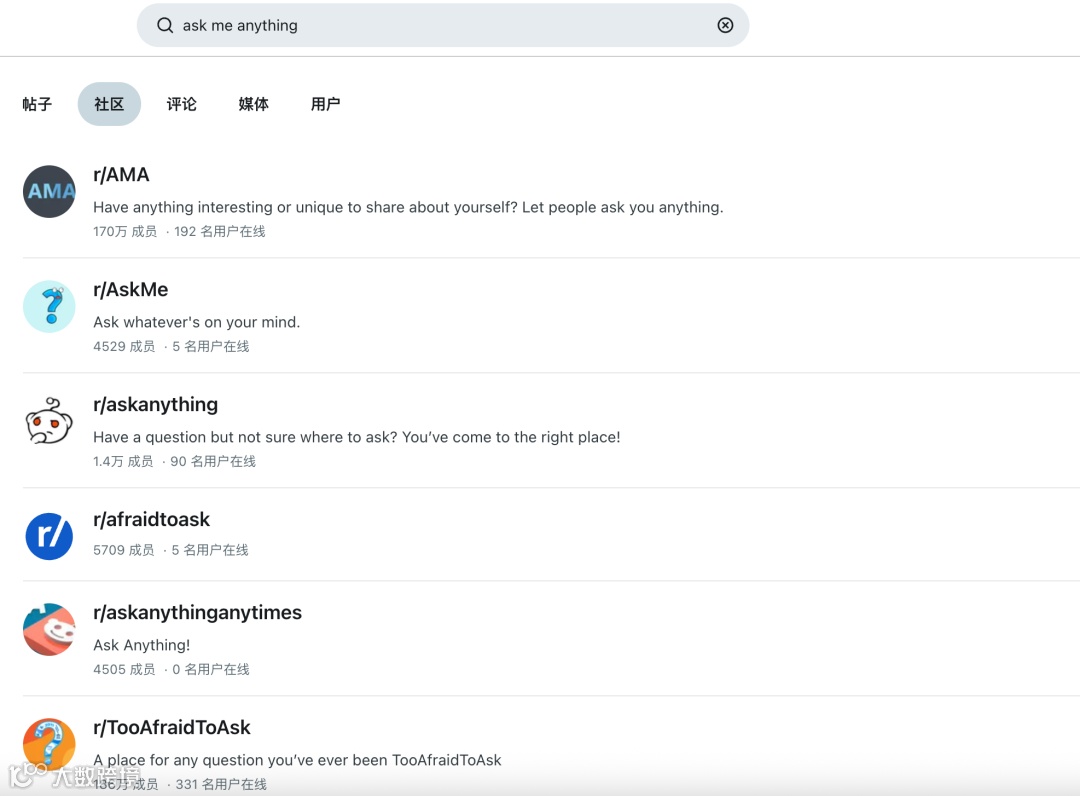Click the '192 名用户在线' online count
This screenshot has width=1080, height=796.
(x=220, y=231)
